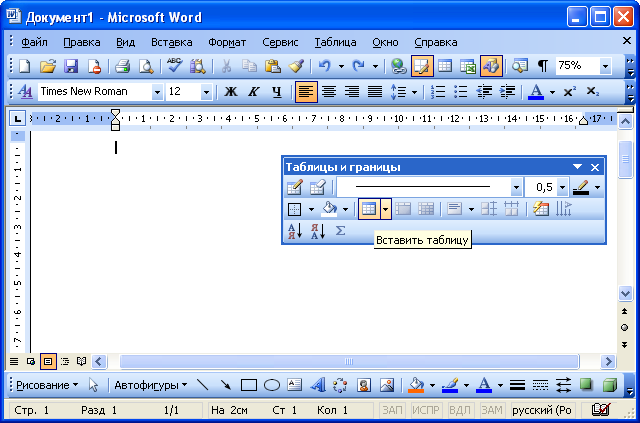Screen dimensions: 640x423
Task: Close Tables and Borders floating toolbar
Action: [595, 167]
